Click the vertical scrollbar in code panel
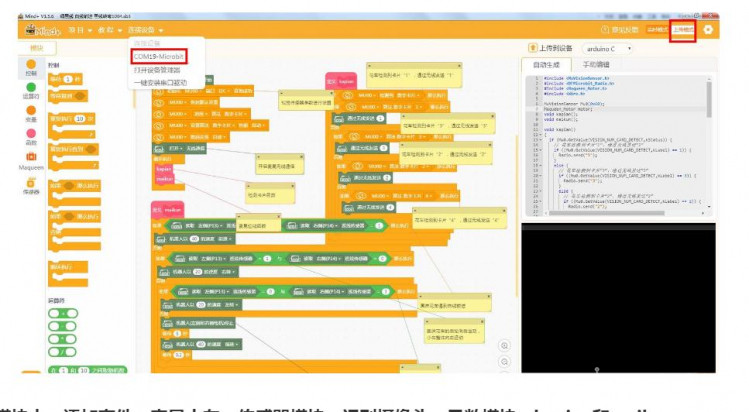Image resolution: width=749 pixels, height=412 pixels. click(x=709, y=99)
